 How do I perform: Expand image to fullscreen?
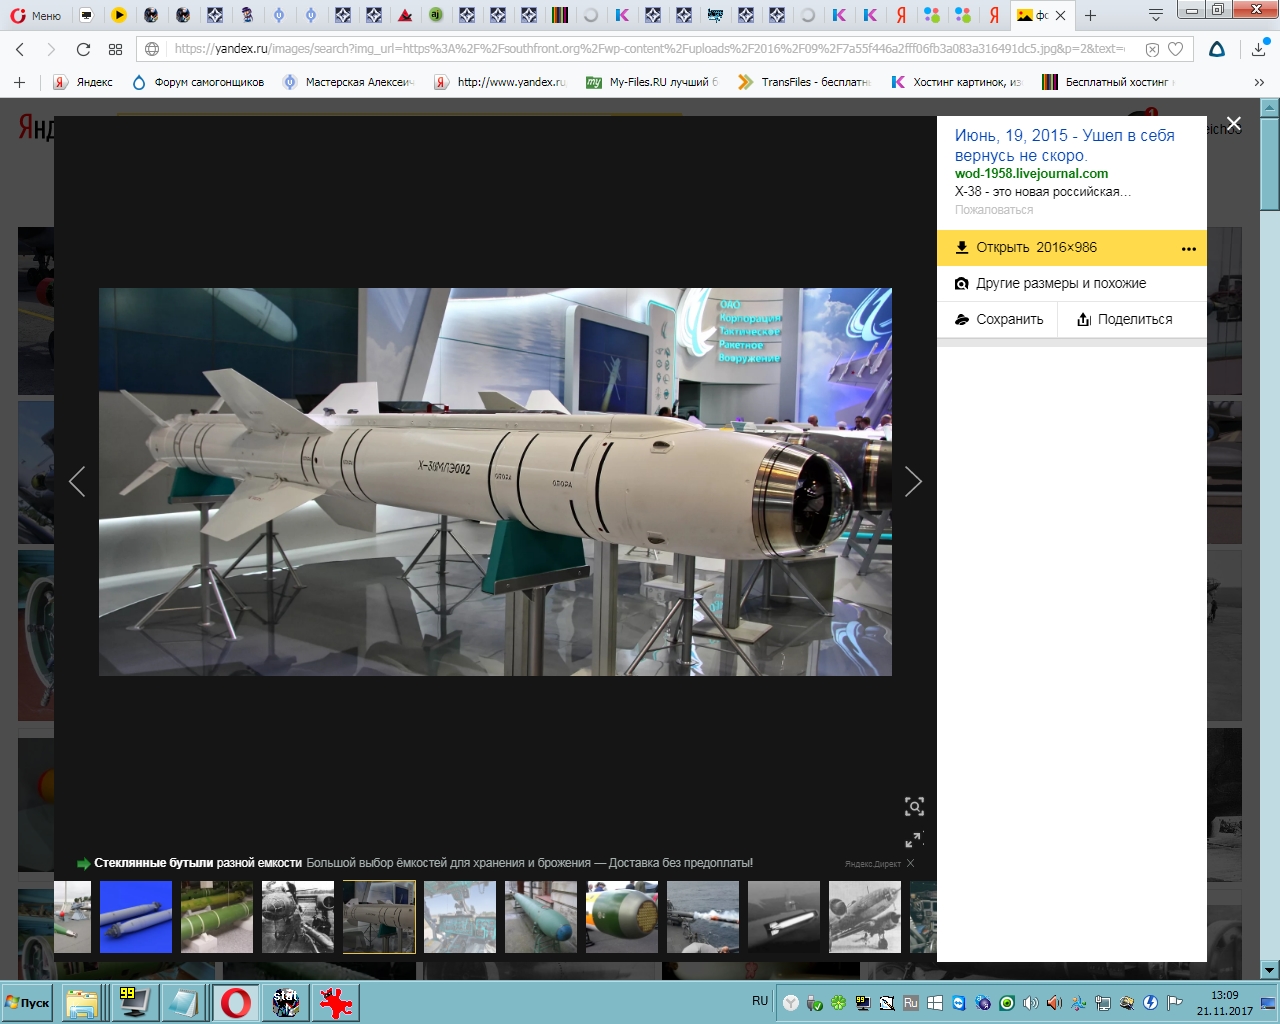click(x=914, y=839)
